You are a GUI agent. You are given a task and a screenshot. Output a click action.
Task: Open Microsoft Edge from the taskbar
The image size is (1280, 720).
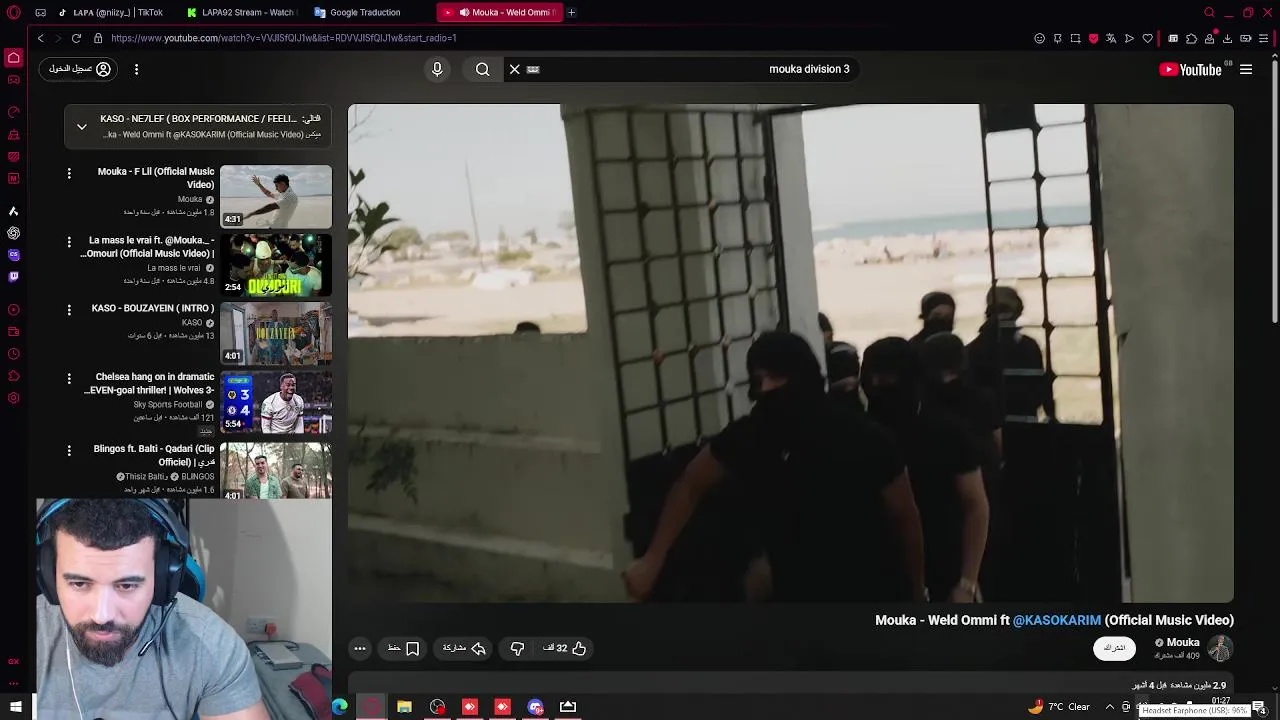tap(340, 707)
